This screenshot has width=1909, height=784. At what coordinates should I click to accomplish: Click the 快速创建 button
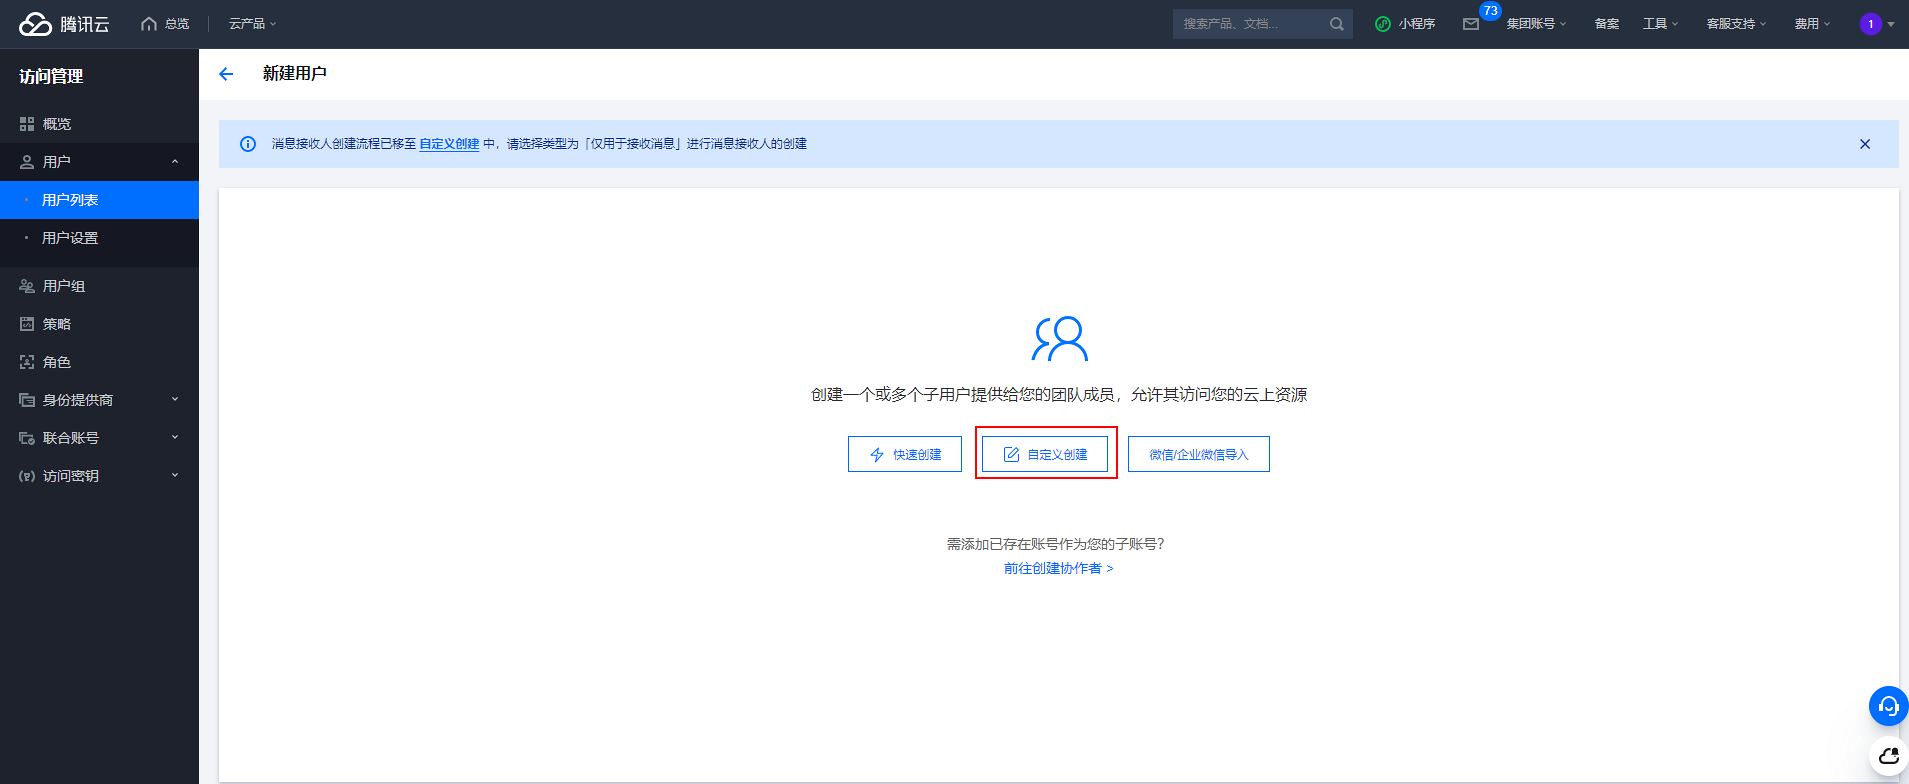(905, 454)
